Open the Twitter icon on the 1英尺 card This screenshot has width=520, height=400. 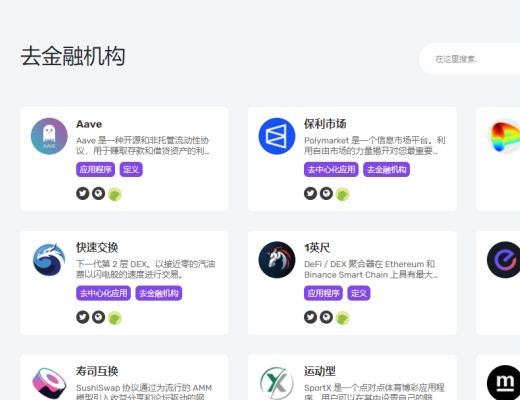310,317
